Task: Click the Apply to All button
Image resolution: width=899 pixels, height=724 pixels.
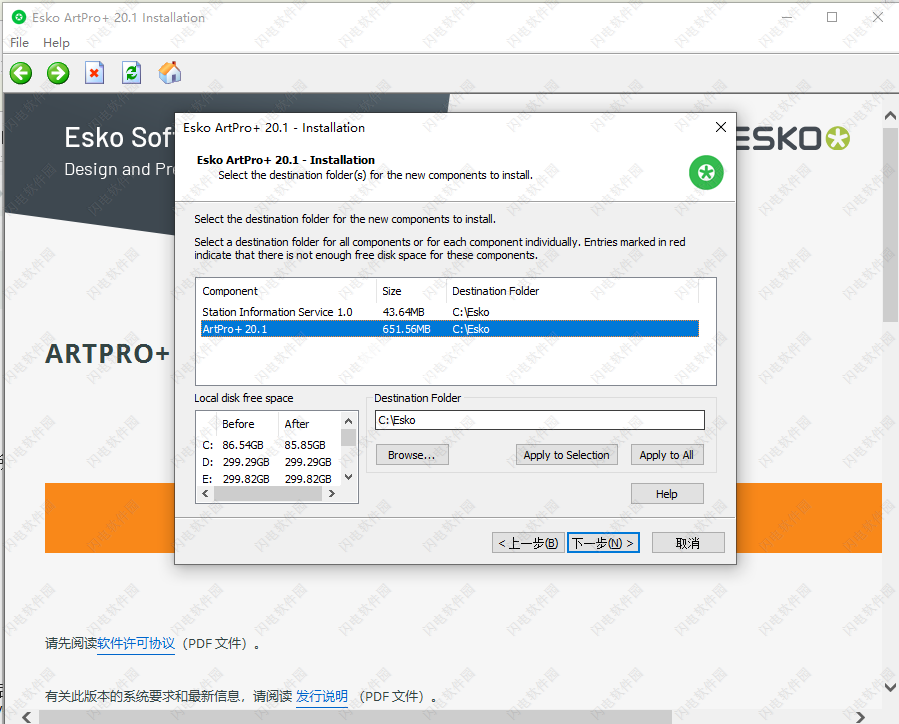Action: pos(667,454)
